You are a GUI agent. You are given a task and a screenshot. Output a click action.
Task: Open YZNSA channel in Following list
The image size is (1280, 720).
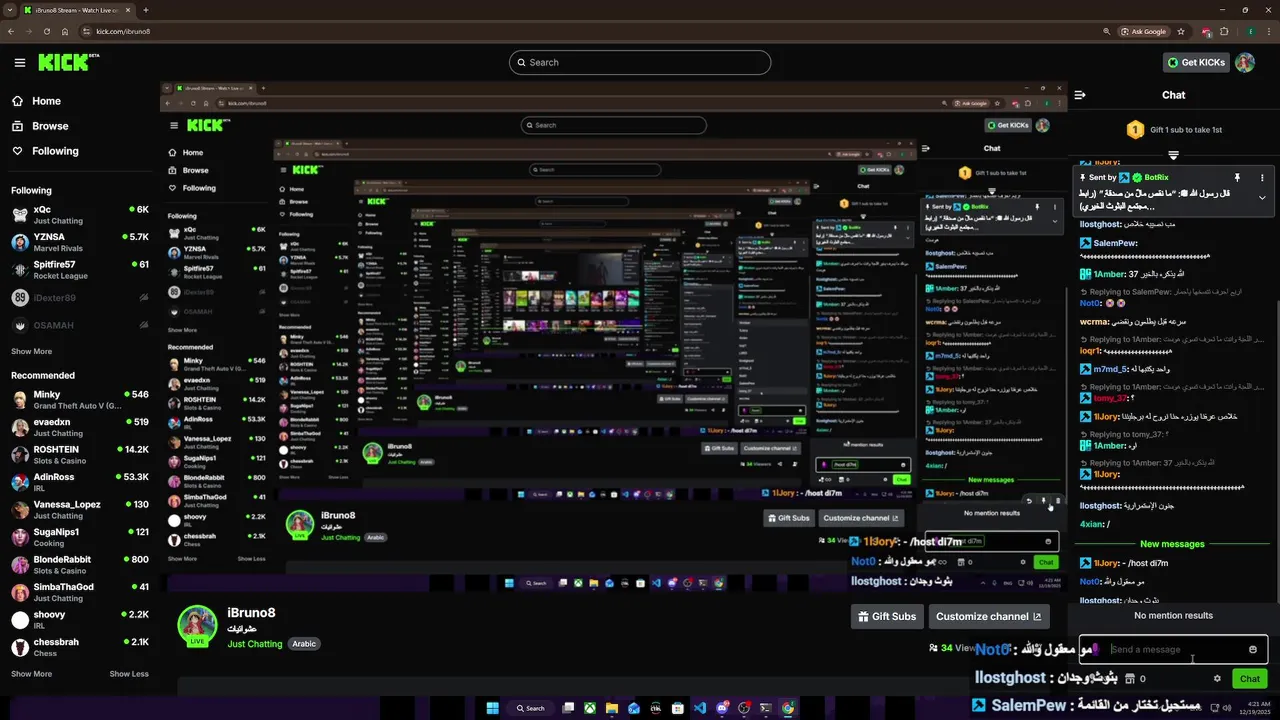[x=80, y=242]
